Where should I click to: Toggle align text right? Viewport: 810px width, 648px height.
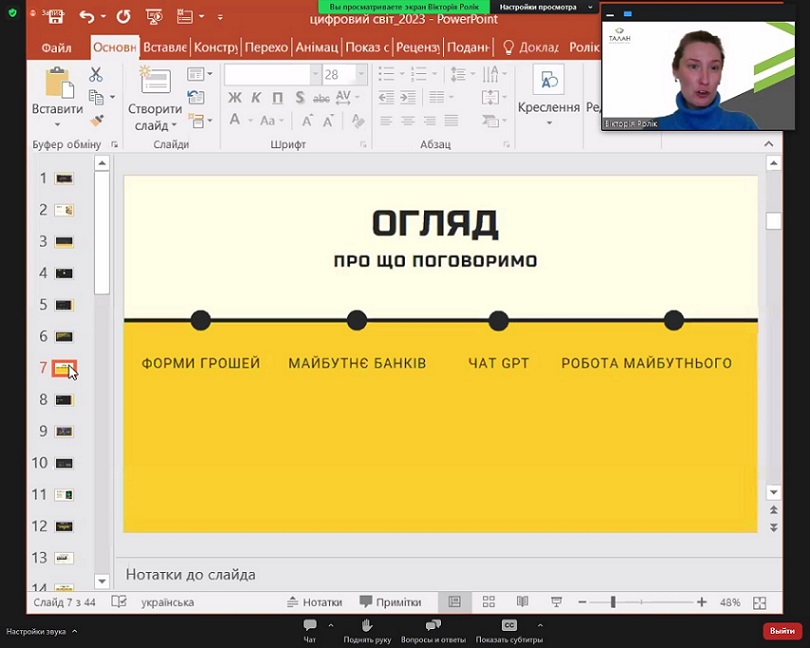point(430,121)
